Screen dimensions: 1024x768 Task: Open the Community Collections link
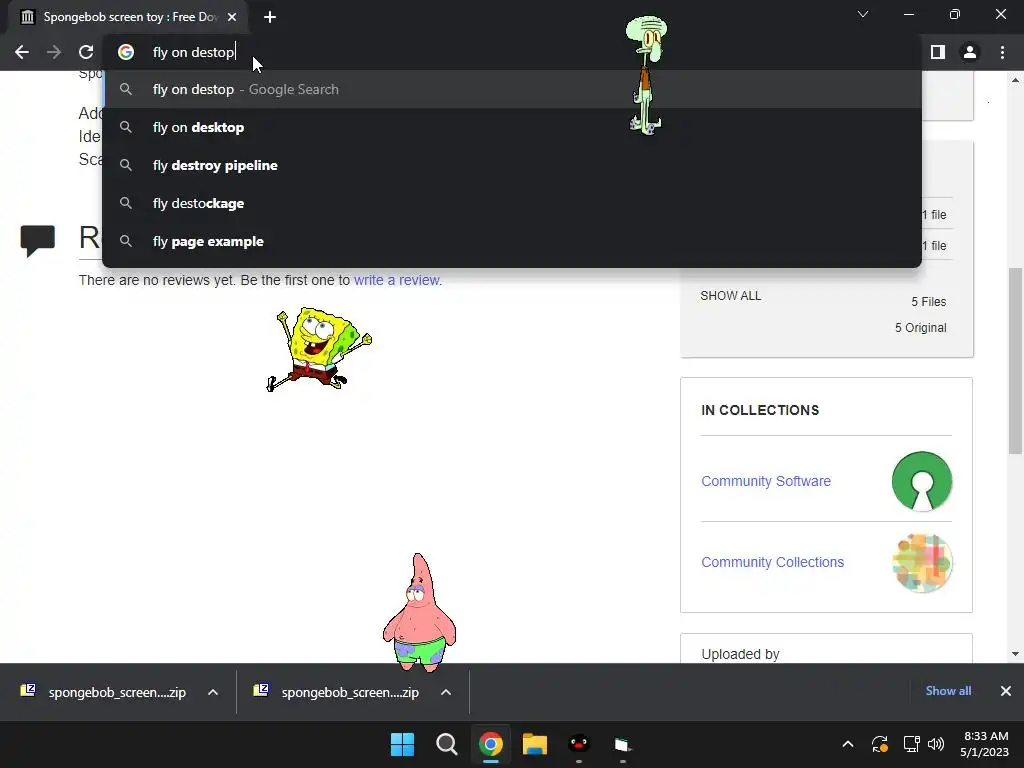pos(772,562)
